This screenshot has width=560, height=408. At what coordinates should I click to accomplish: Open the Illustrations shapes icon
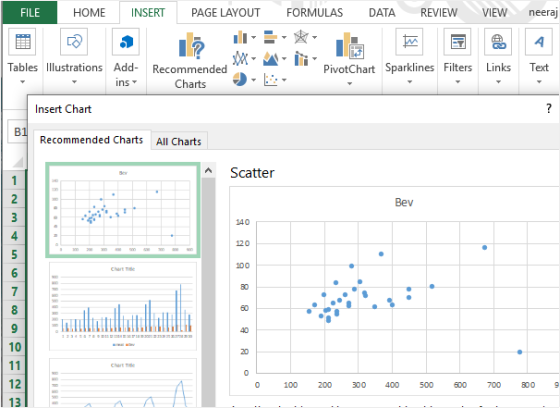[x=74, y=42]
